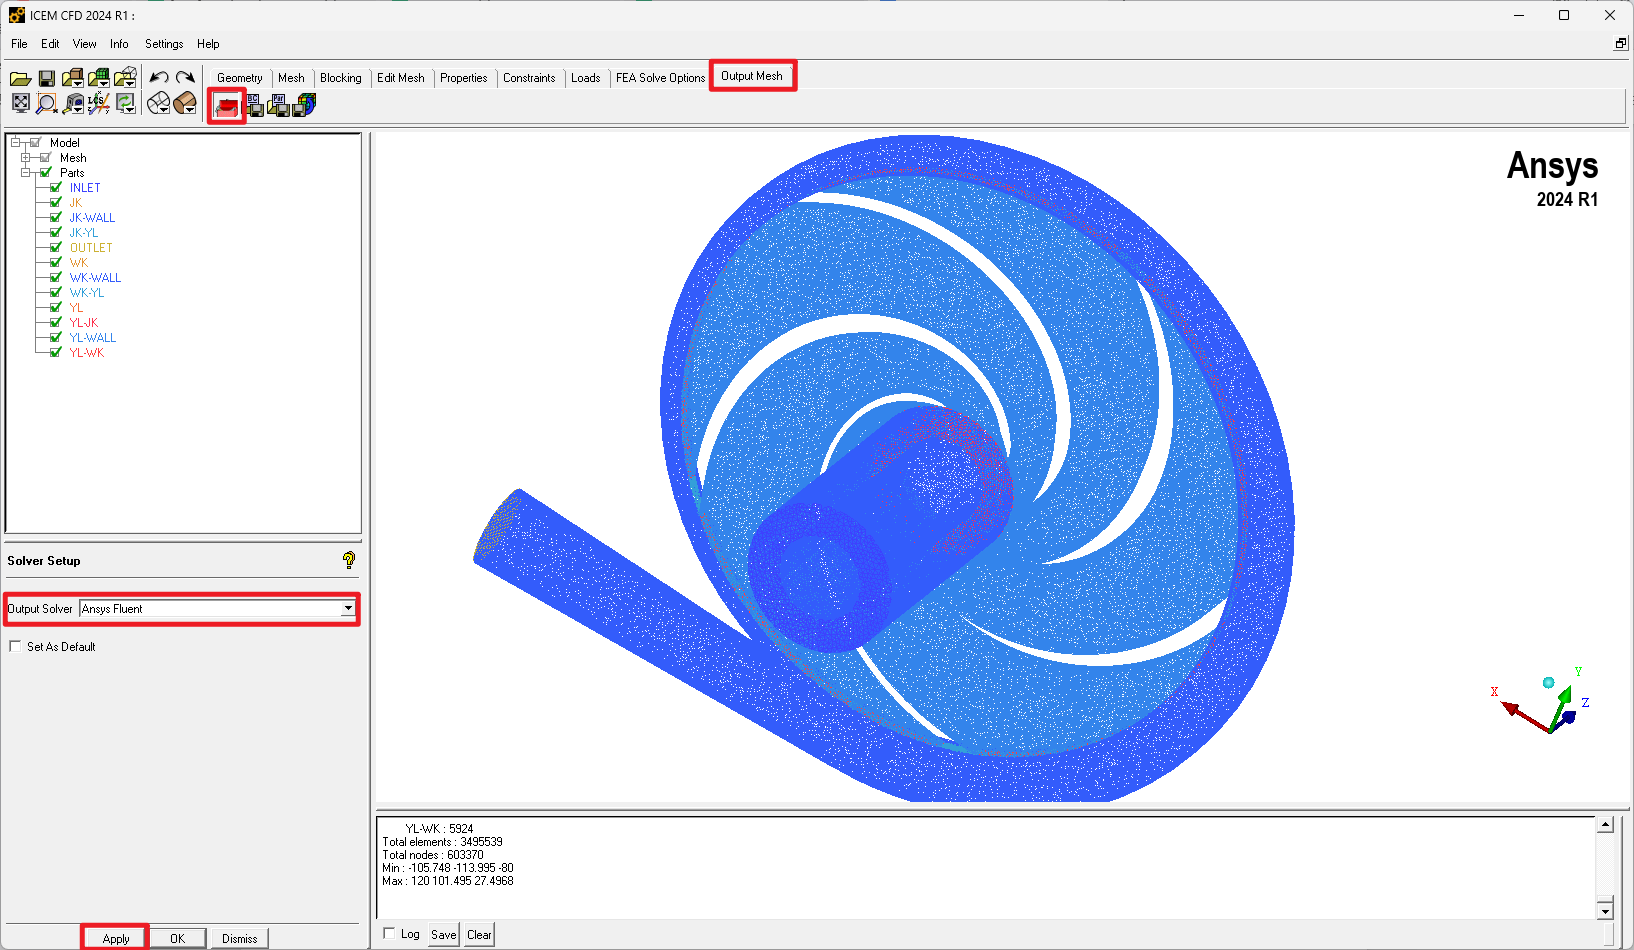Toggle visibility of OUTLET part

[56, 247]
